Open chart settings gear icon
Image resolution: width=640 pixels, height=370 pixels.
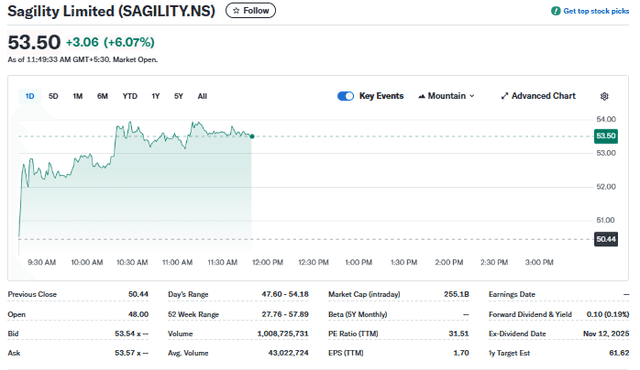[604, 96]
